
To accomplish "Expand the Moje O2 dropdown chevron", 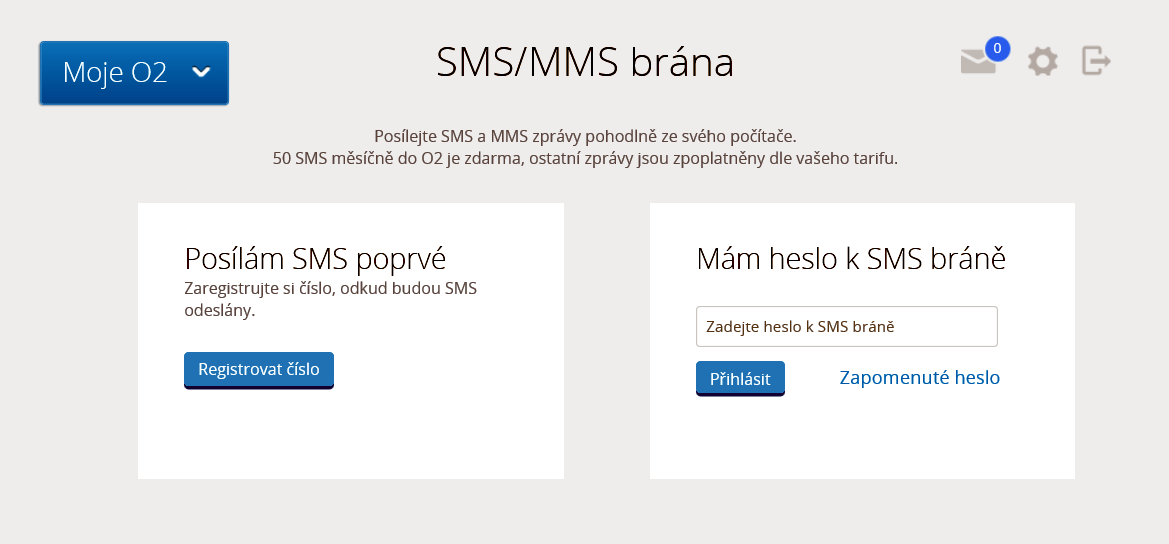I will 201,72.
